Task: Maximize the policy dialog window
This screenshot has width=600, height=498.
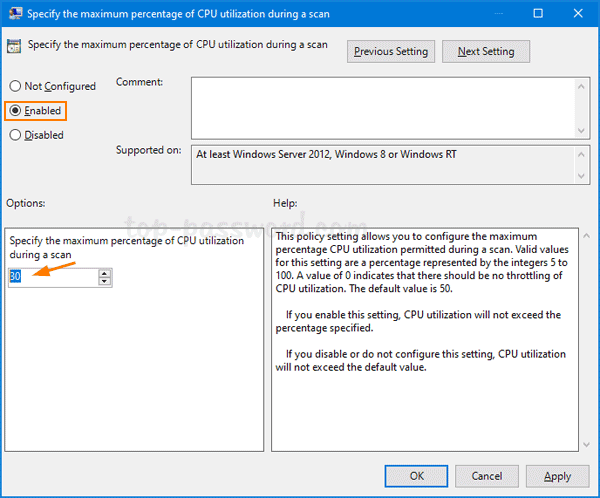Action: click(x=538, y=14)
